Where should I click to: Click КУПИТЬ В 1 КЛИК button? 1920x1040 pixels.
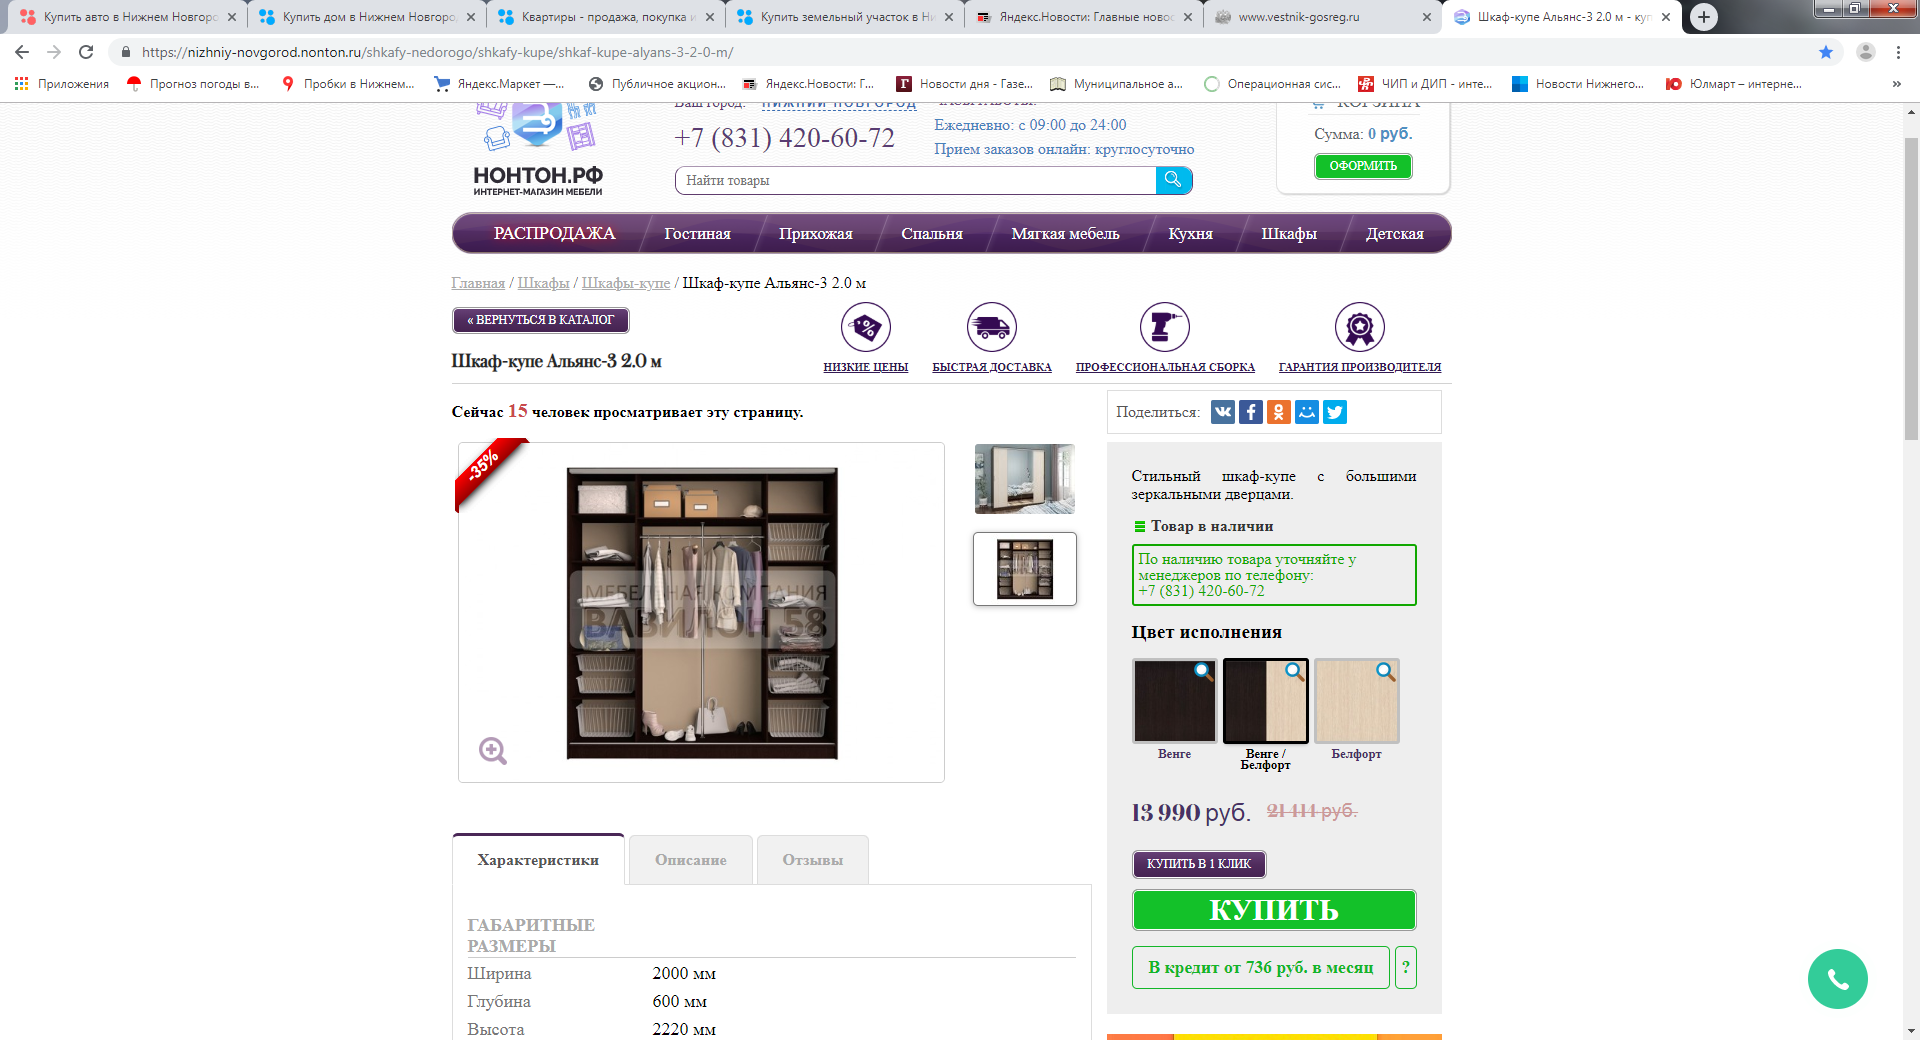(x=1199, y=864)
